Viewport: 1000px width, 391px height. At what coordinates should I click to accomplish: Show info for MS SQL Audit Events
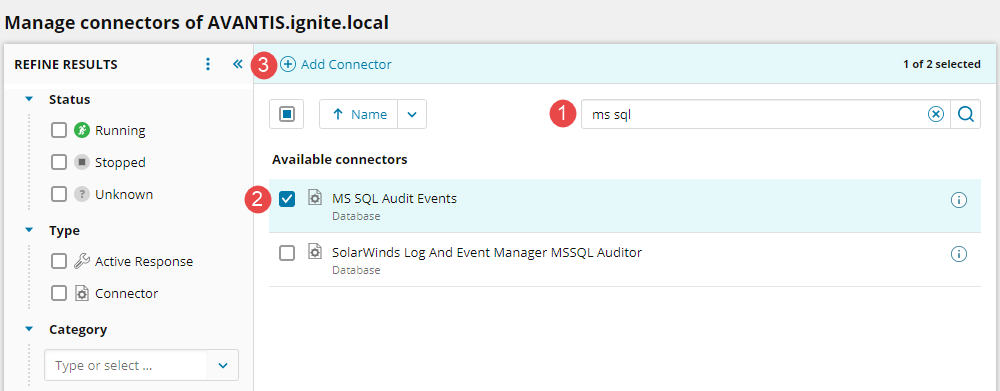click(959, 200)
